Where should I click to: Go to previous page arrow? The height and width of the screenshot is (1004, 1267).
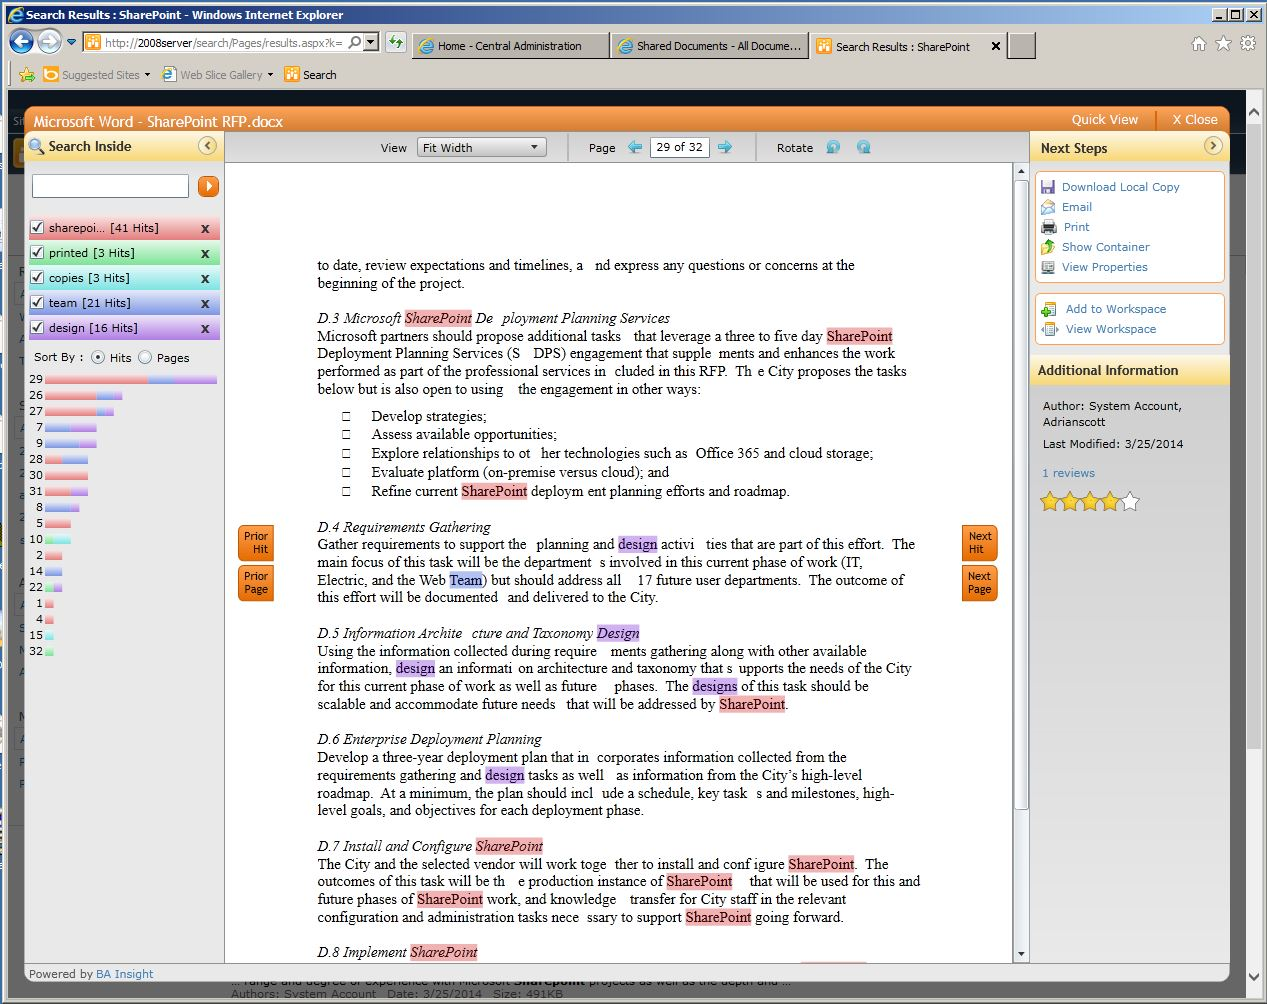coord(635,147)
